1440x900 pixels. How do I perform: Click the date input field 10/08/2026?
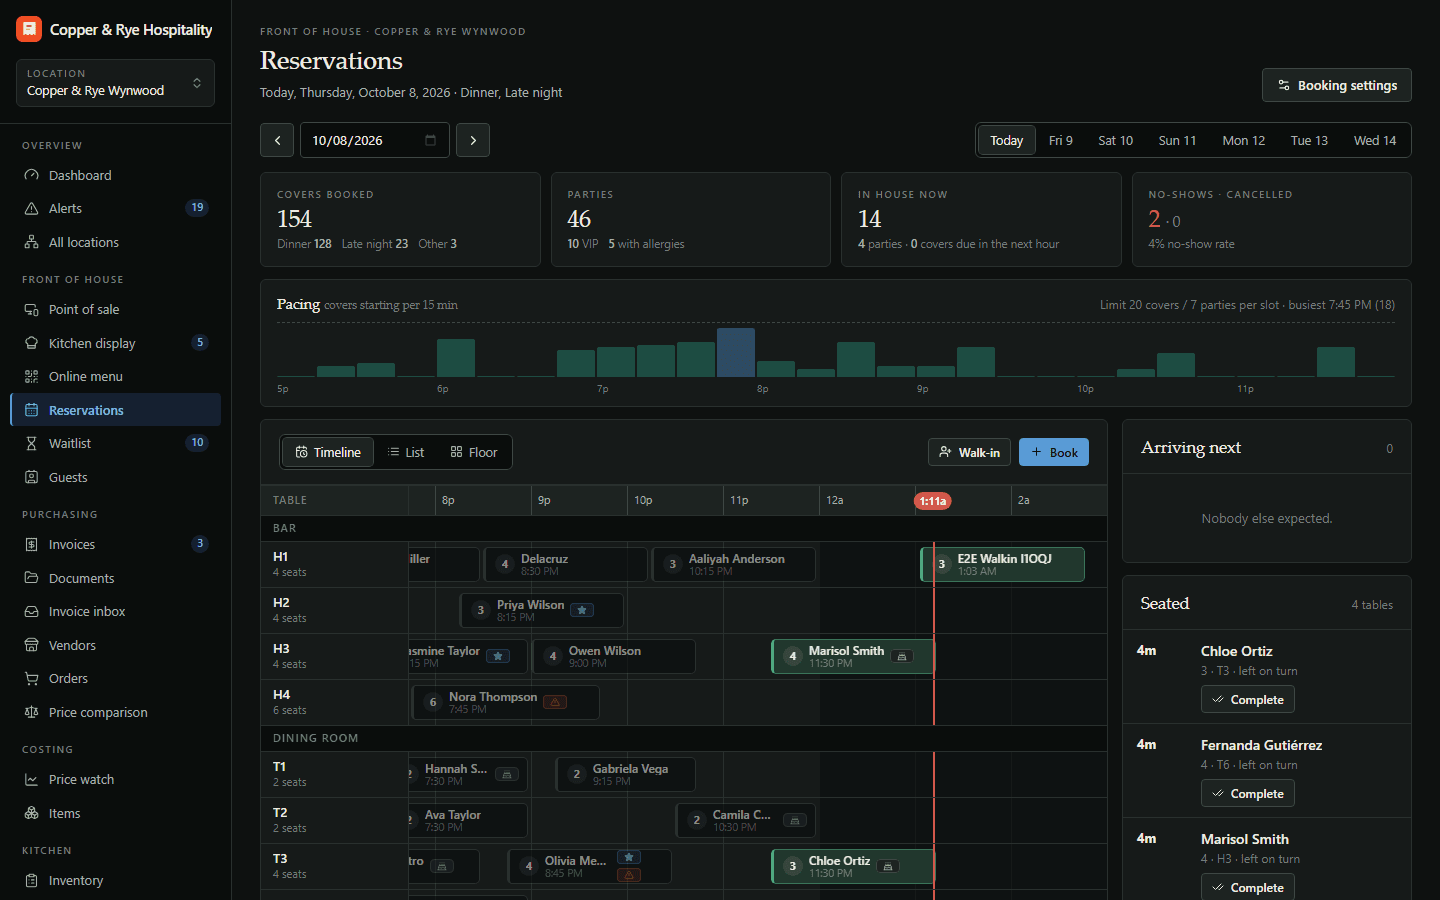point(375,140)
